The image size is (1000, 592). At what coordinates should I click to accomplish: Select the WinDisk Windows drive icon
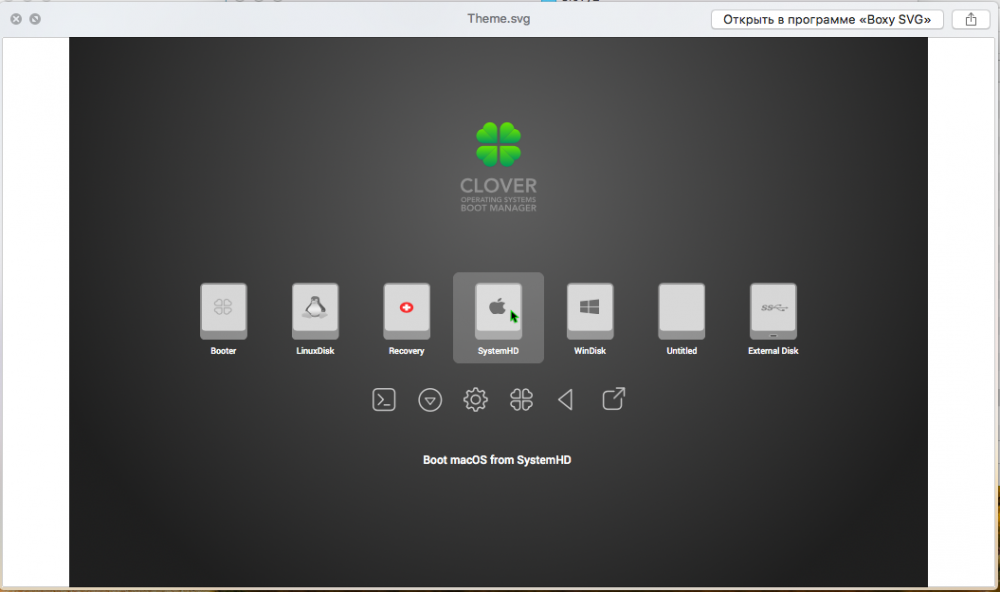click(x=590, y=311)
